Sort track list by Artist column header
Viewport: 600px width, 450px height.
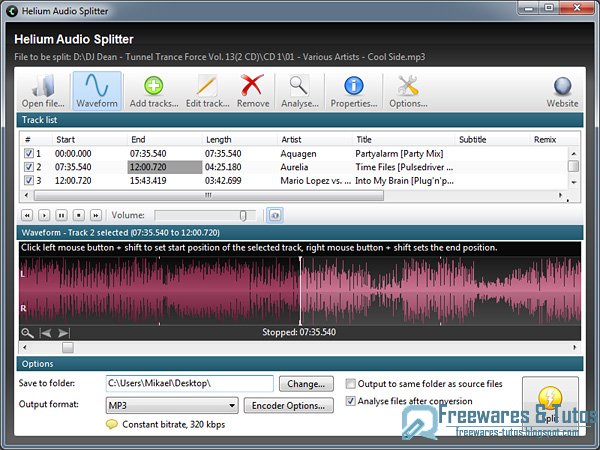click(314, 140)
